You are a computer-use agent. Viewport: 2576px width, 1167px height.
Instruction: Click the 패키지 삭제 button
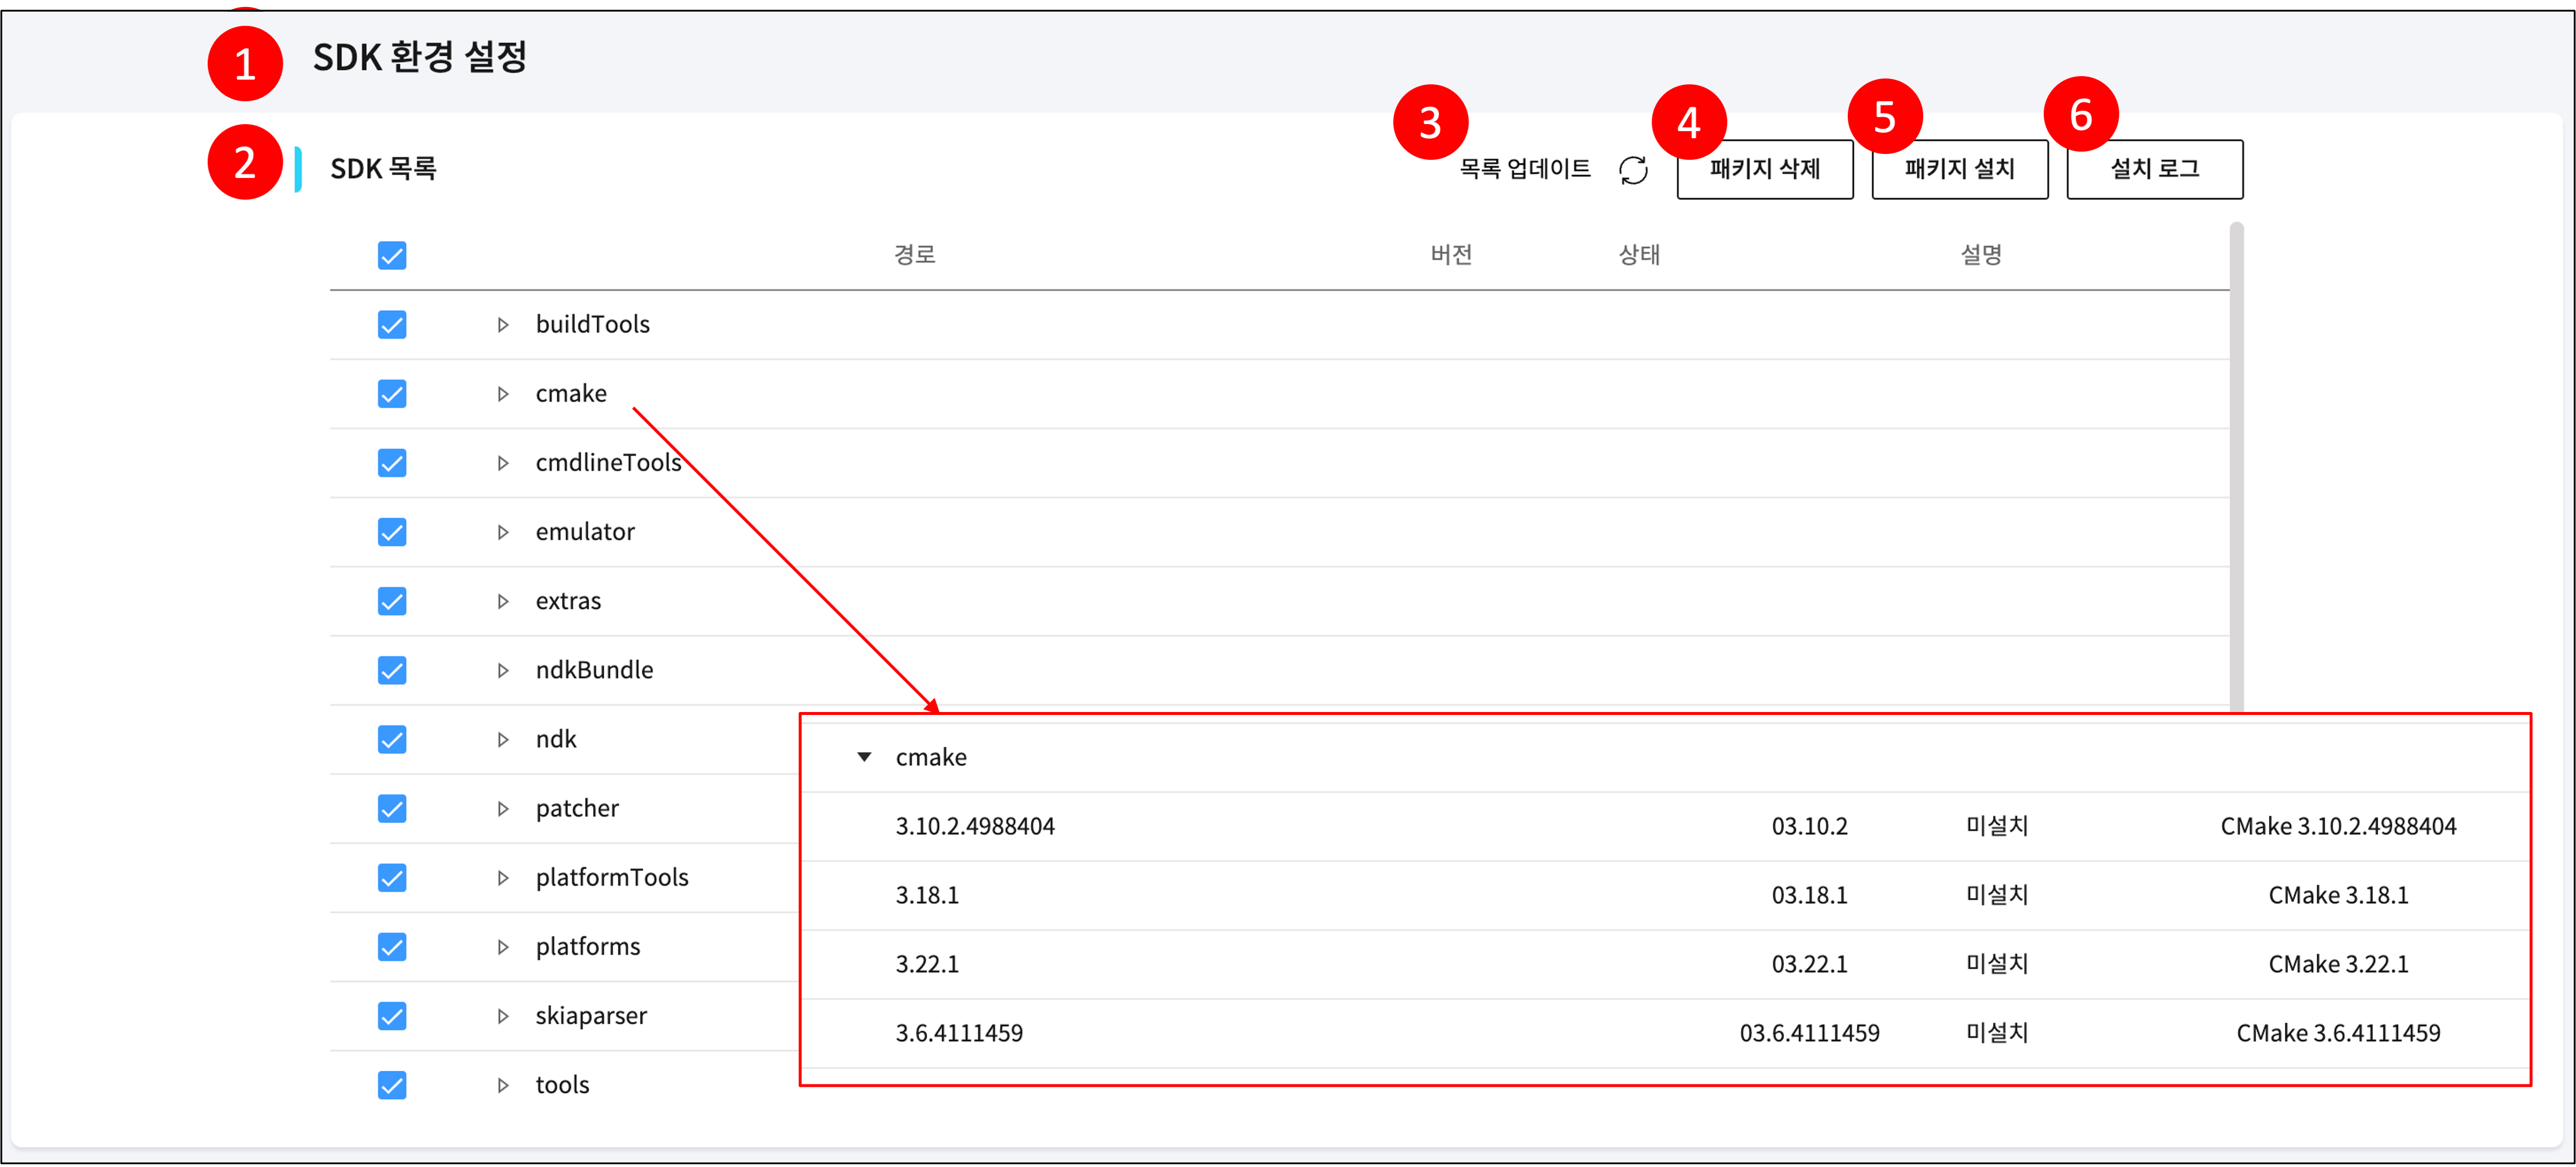click(x=1764, y=169)
